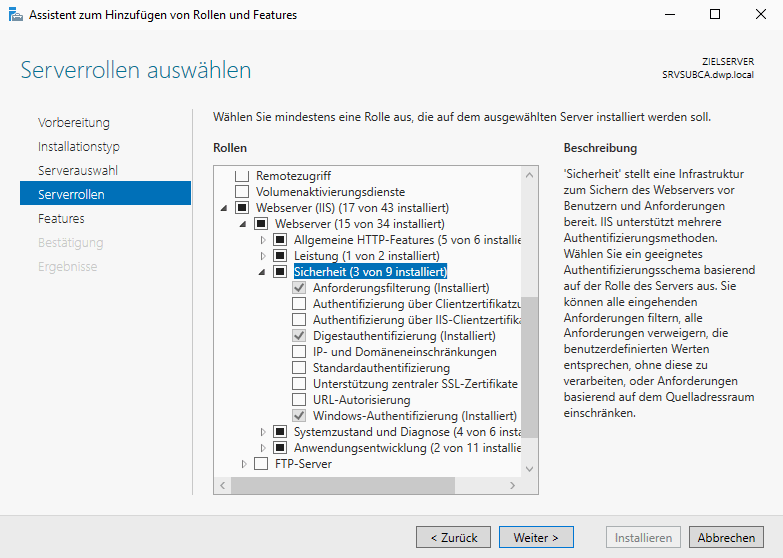Select the Installationstyp step

point(78,146)
